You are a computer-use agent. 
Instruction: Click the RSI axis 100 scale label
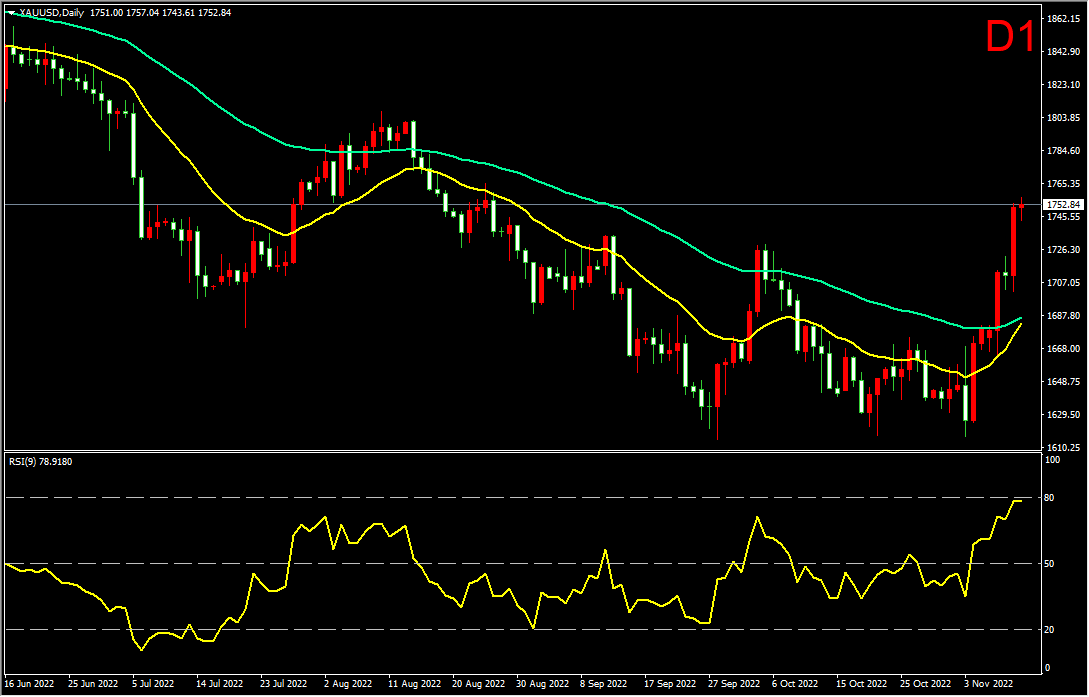1053,460
